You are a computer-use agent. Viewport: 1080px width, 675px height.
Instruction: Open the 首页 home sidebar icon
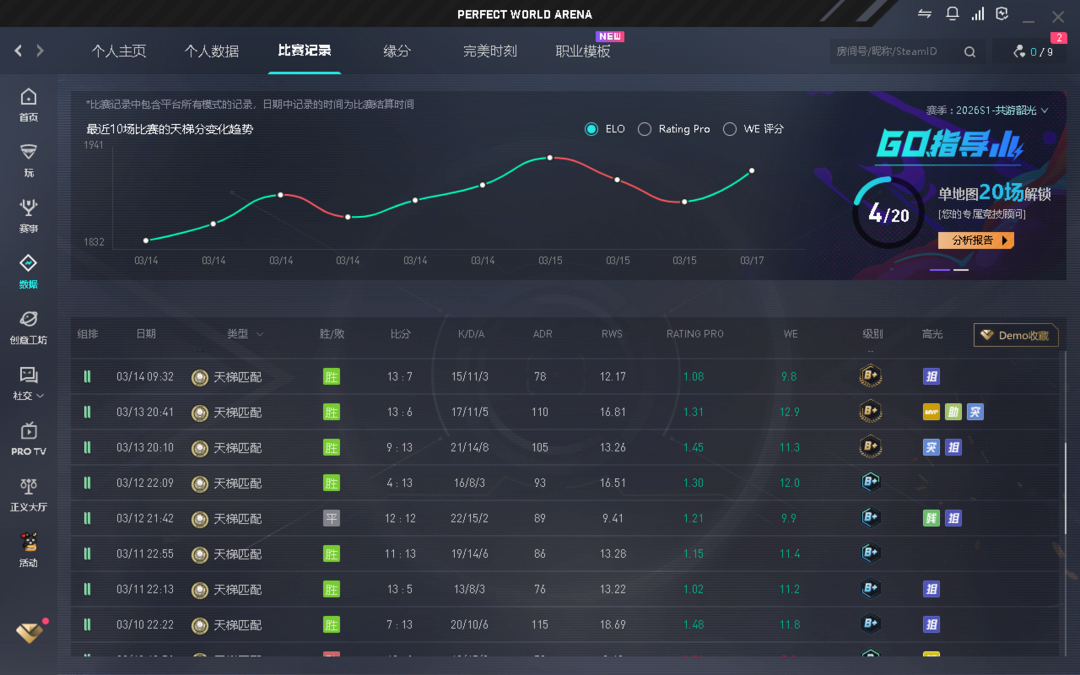[x=28, y=103]
